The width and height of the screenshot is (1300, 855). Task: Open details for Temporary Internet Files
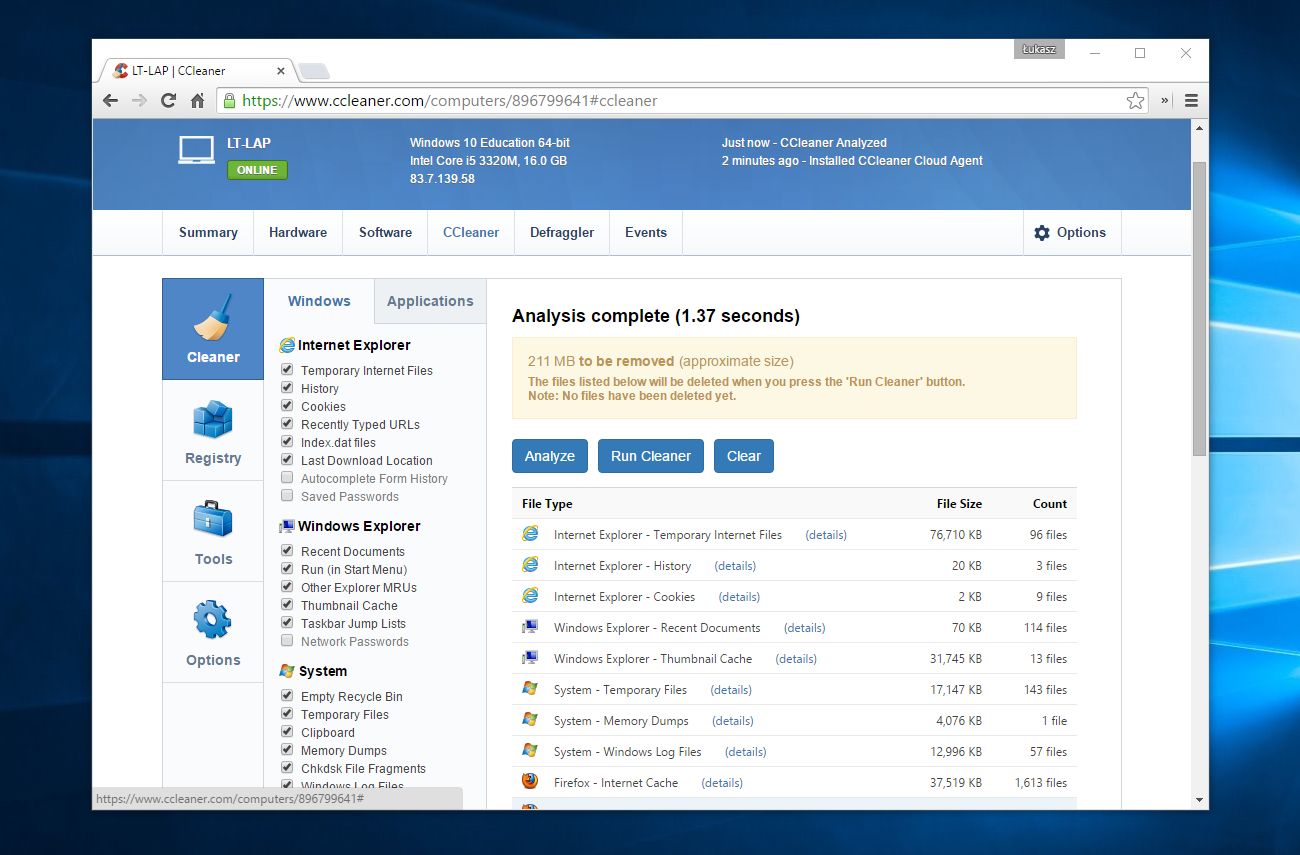pyautogui.click(x=826, y=535)
